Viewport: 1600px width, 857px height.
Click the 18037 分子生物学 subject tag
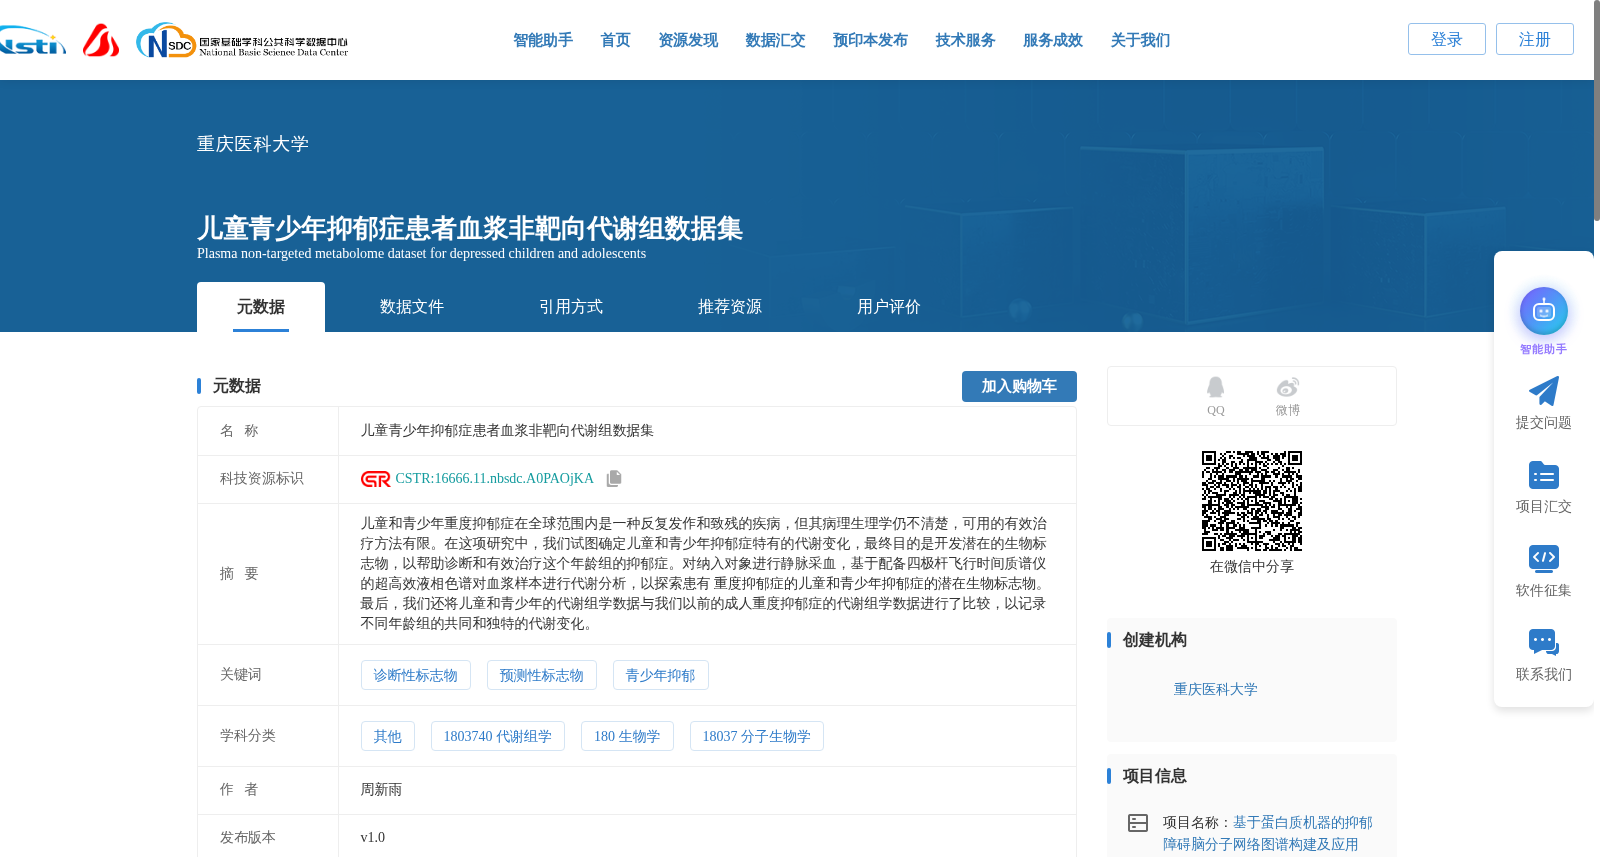coord(757,736)
